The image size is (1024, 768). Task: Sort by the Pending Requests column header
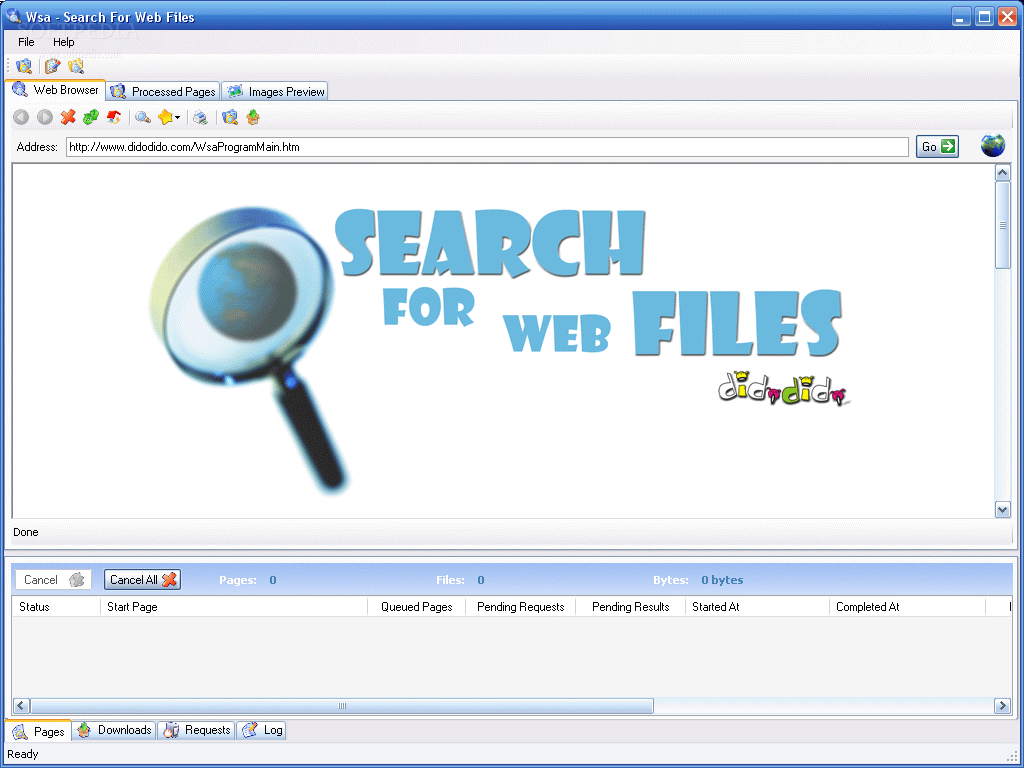pos(520,607)
